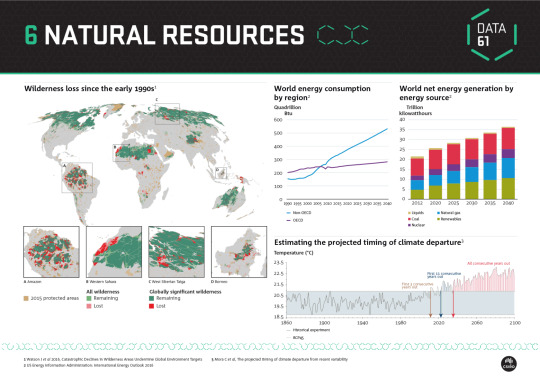
Task: Click the brown first-consecutive-years arrow marker
Action: (x=430, y=304)
